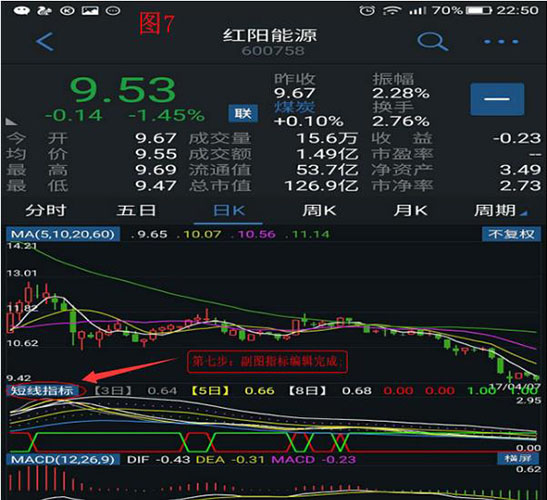Open the 周期 period dropdown
The image size is (547, 500).
(501, 210)
